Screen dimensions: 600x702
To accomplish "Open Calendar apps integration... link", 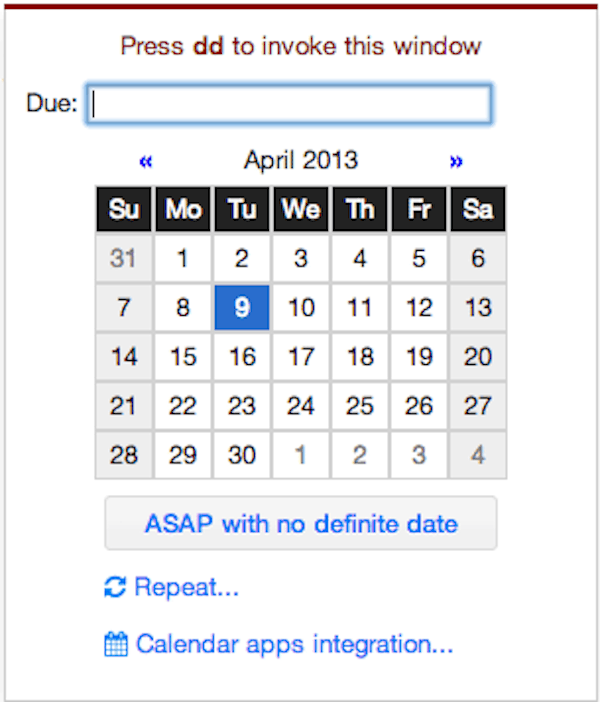I will pyautogui.click(x=294, y=644).
